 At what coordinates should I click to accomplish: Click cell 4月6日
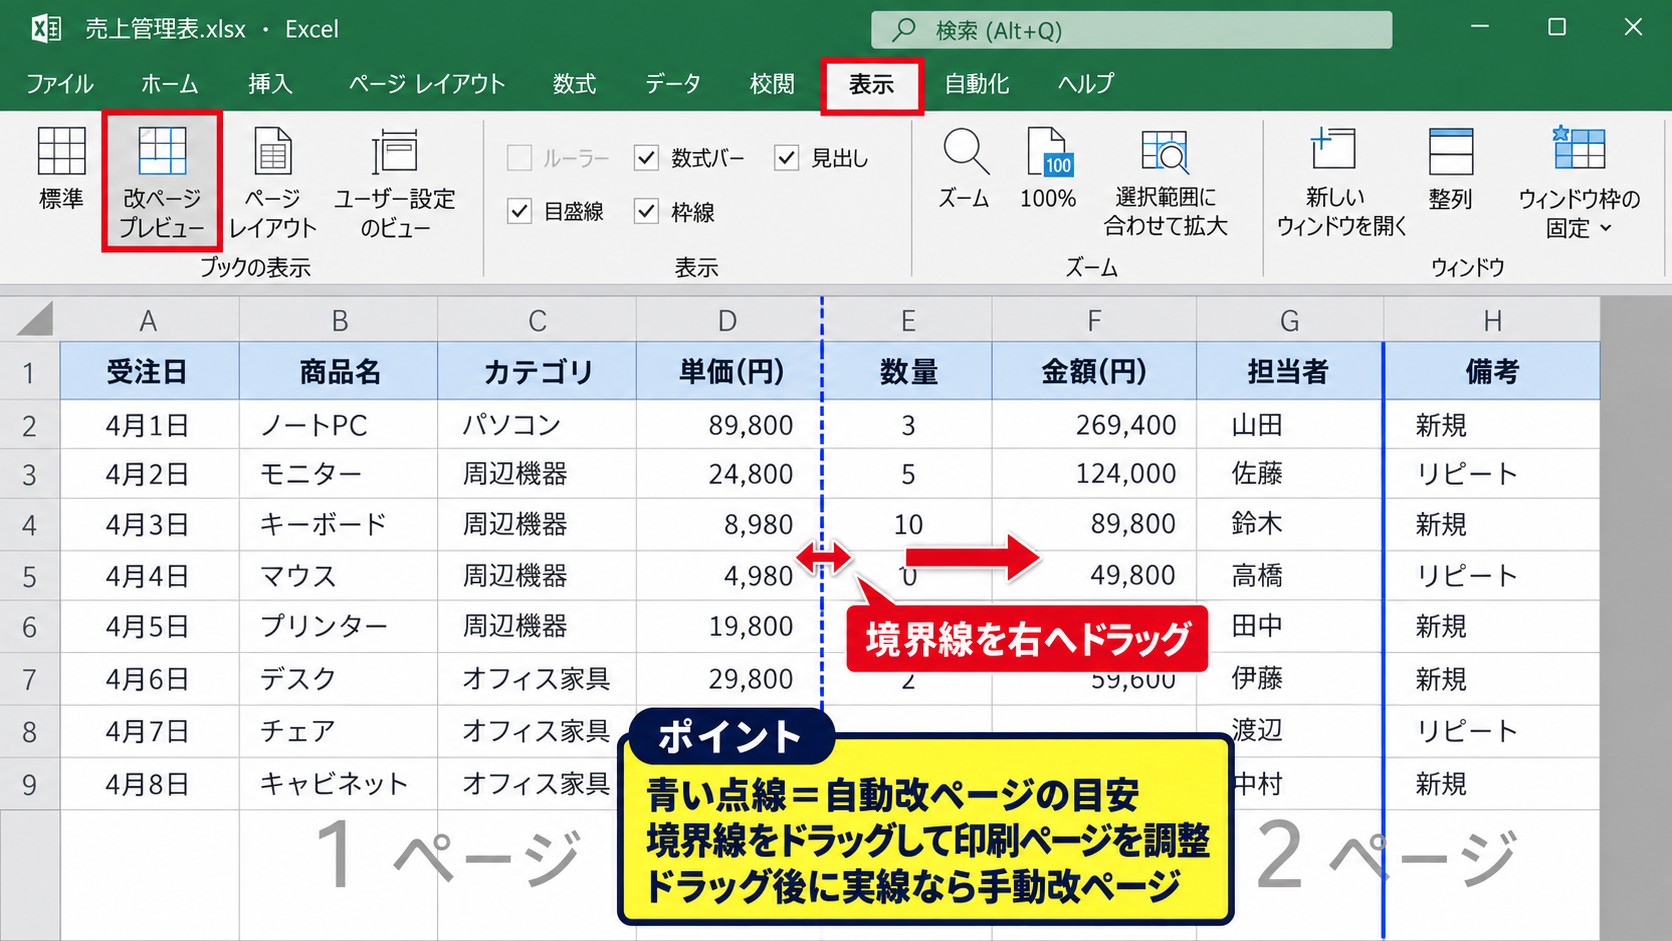[x=149, y=679]
